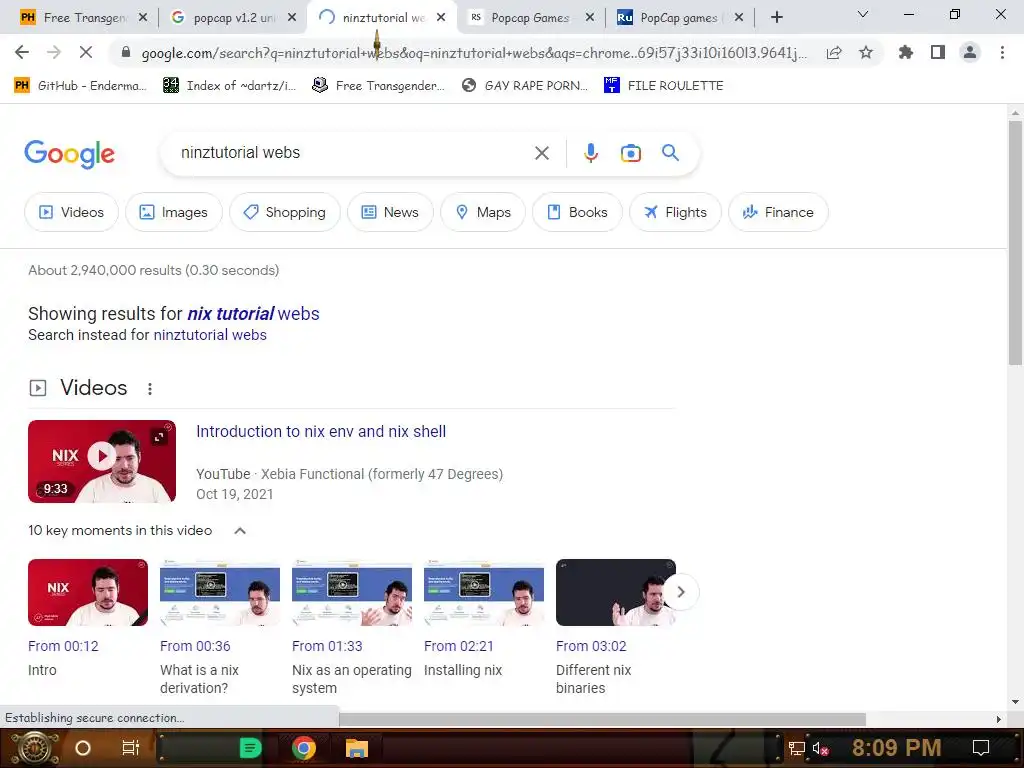Open the 8:09 PM taskbar clock
1024x768 pixels.
[896, 748]
